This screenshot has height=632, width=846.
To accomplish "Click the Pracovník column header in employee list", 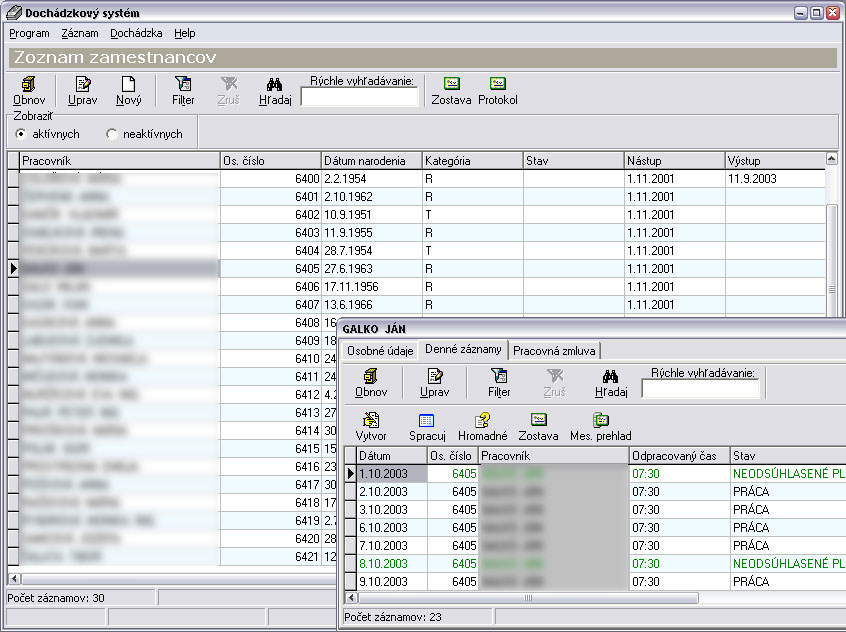I will tap(119, 161).
